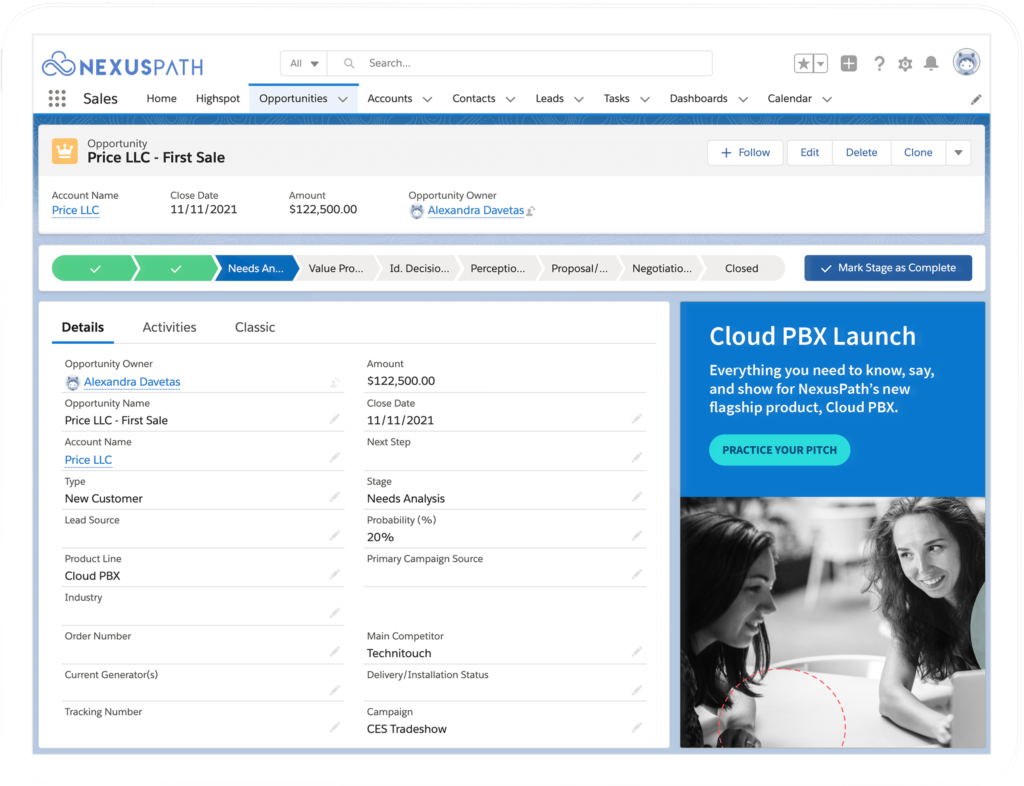Click the pencil icon for Opportunity Name

coord(334,418)
